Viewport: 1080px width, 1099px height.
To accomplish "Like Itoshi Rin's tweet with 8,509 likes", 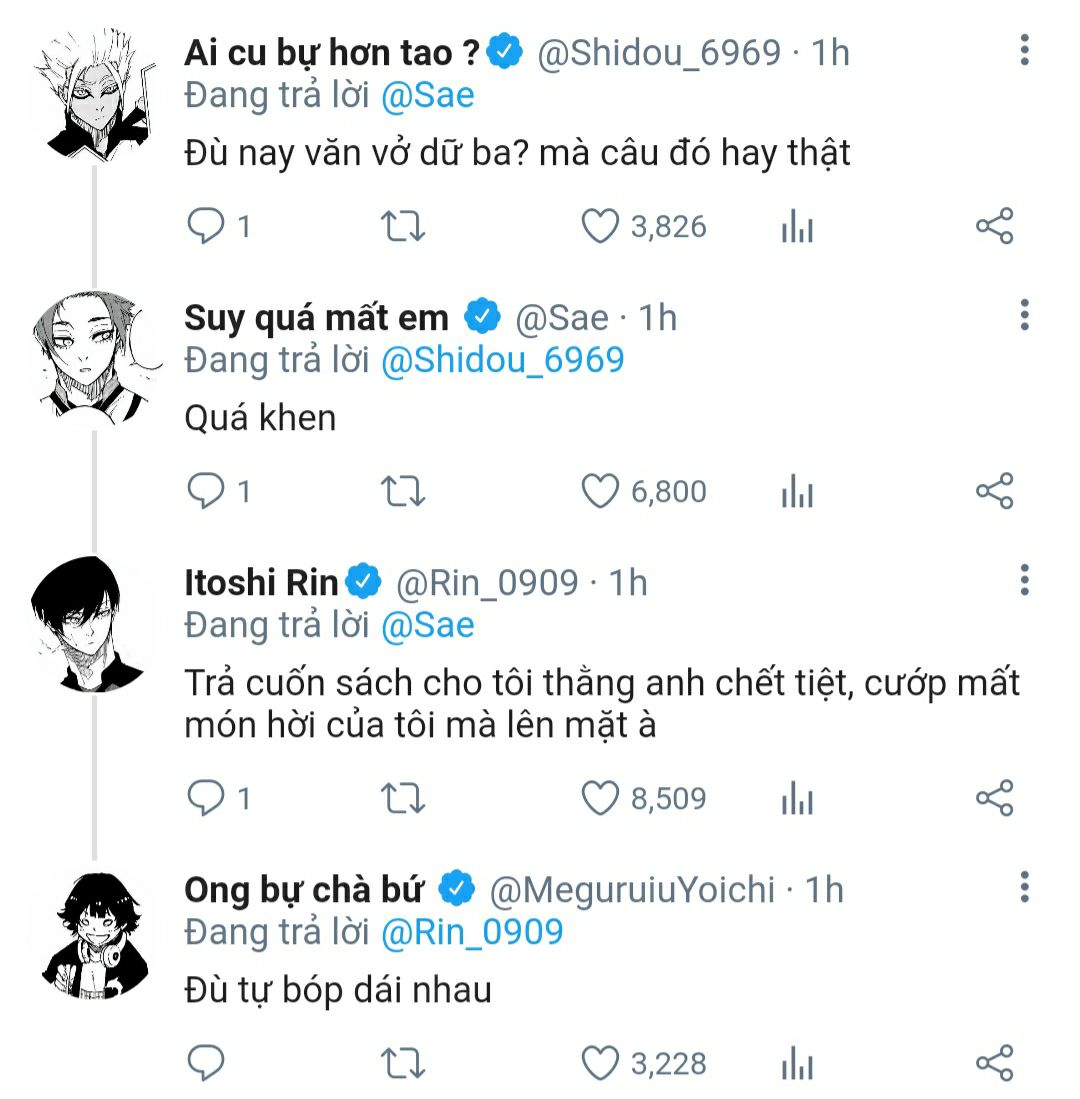I will click(x=601, y=798).
